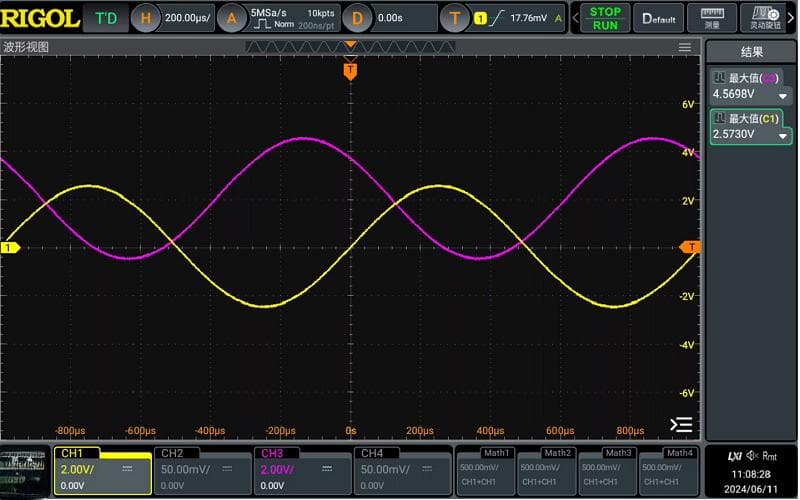Open trigger level 17.76mV setting

click(529, 18)
